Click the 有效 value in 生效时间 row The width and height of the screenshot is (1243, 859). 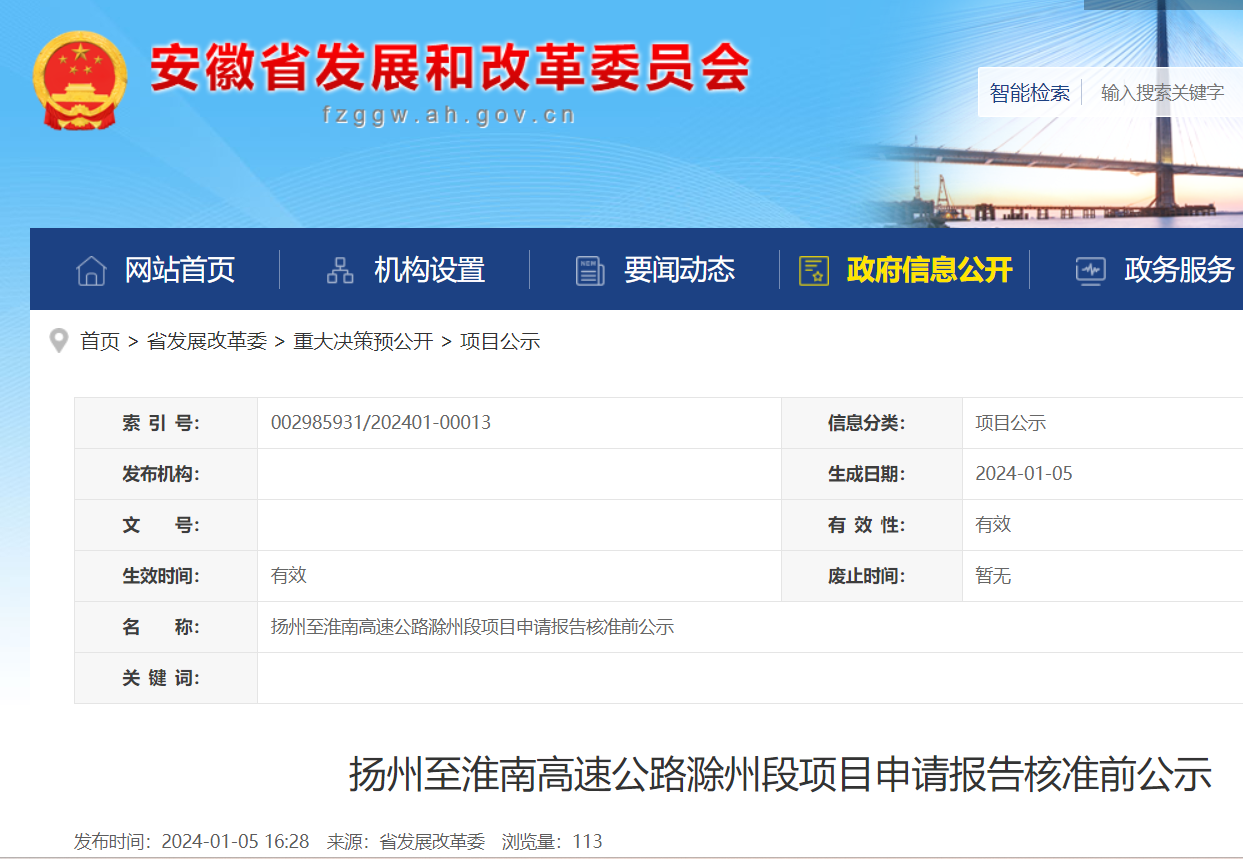pyautogui.click(x=289, y=576)
